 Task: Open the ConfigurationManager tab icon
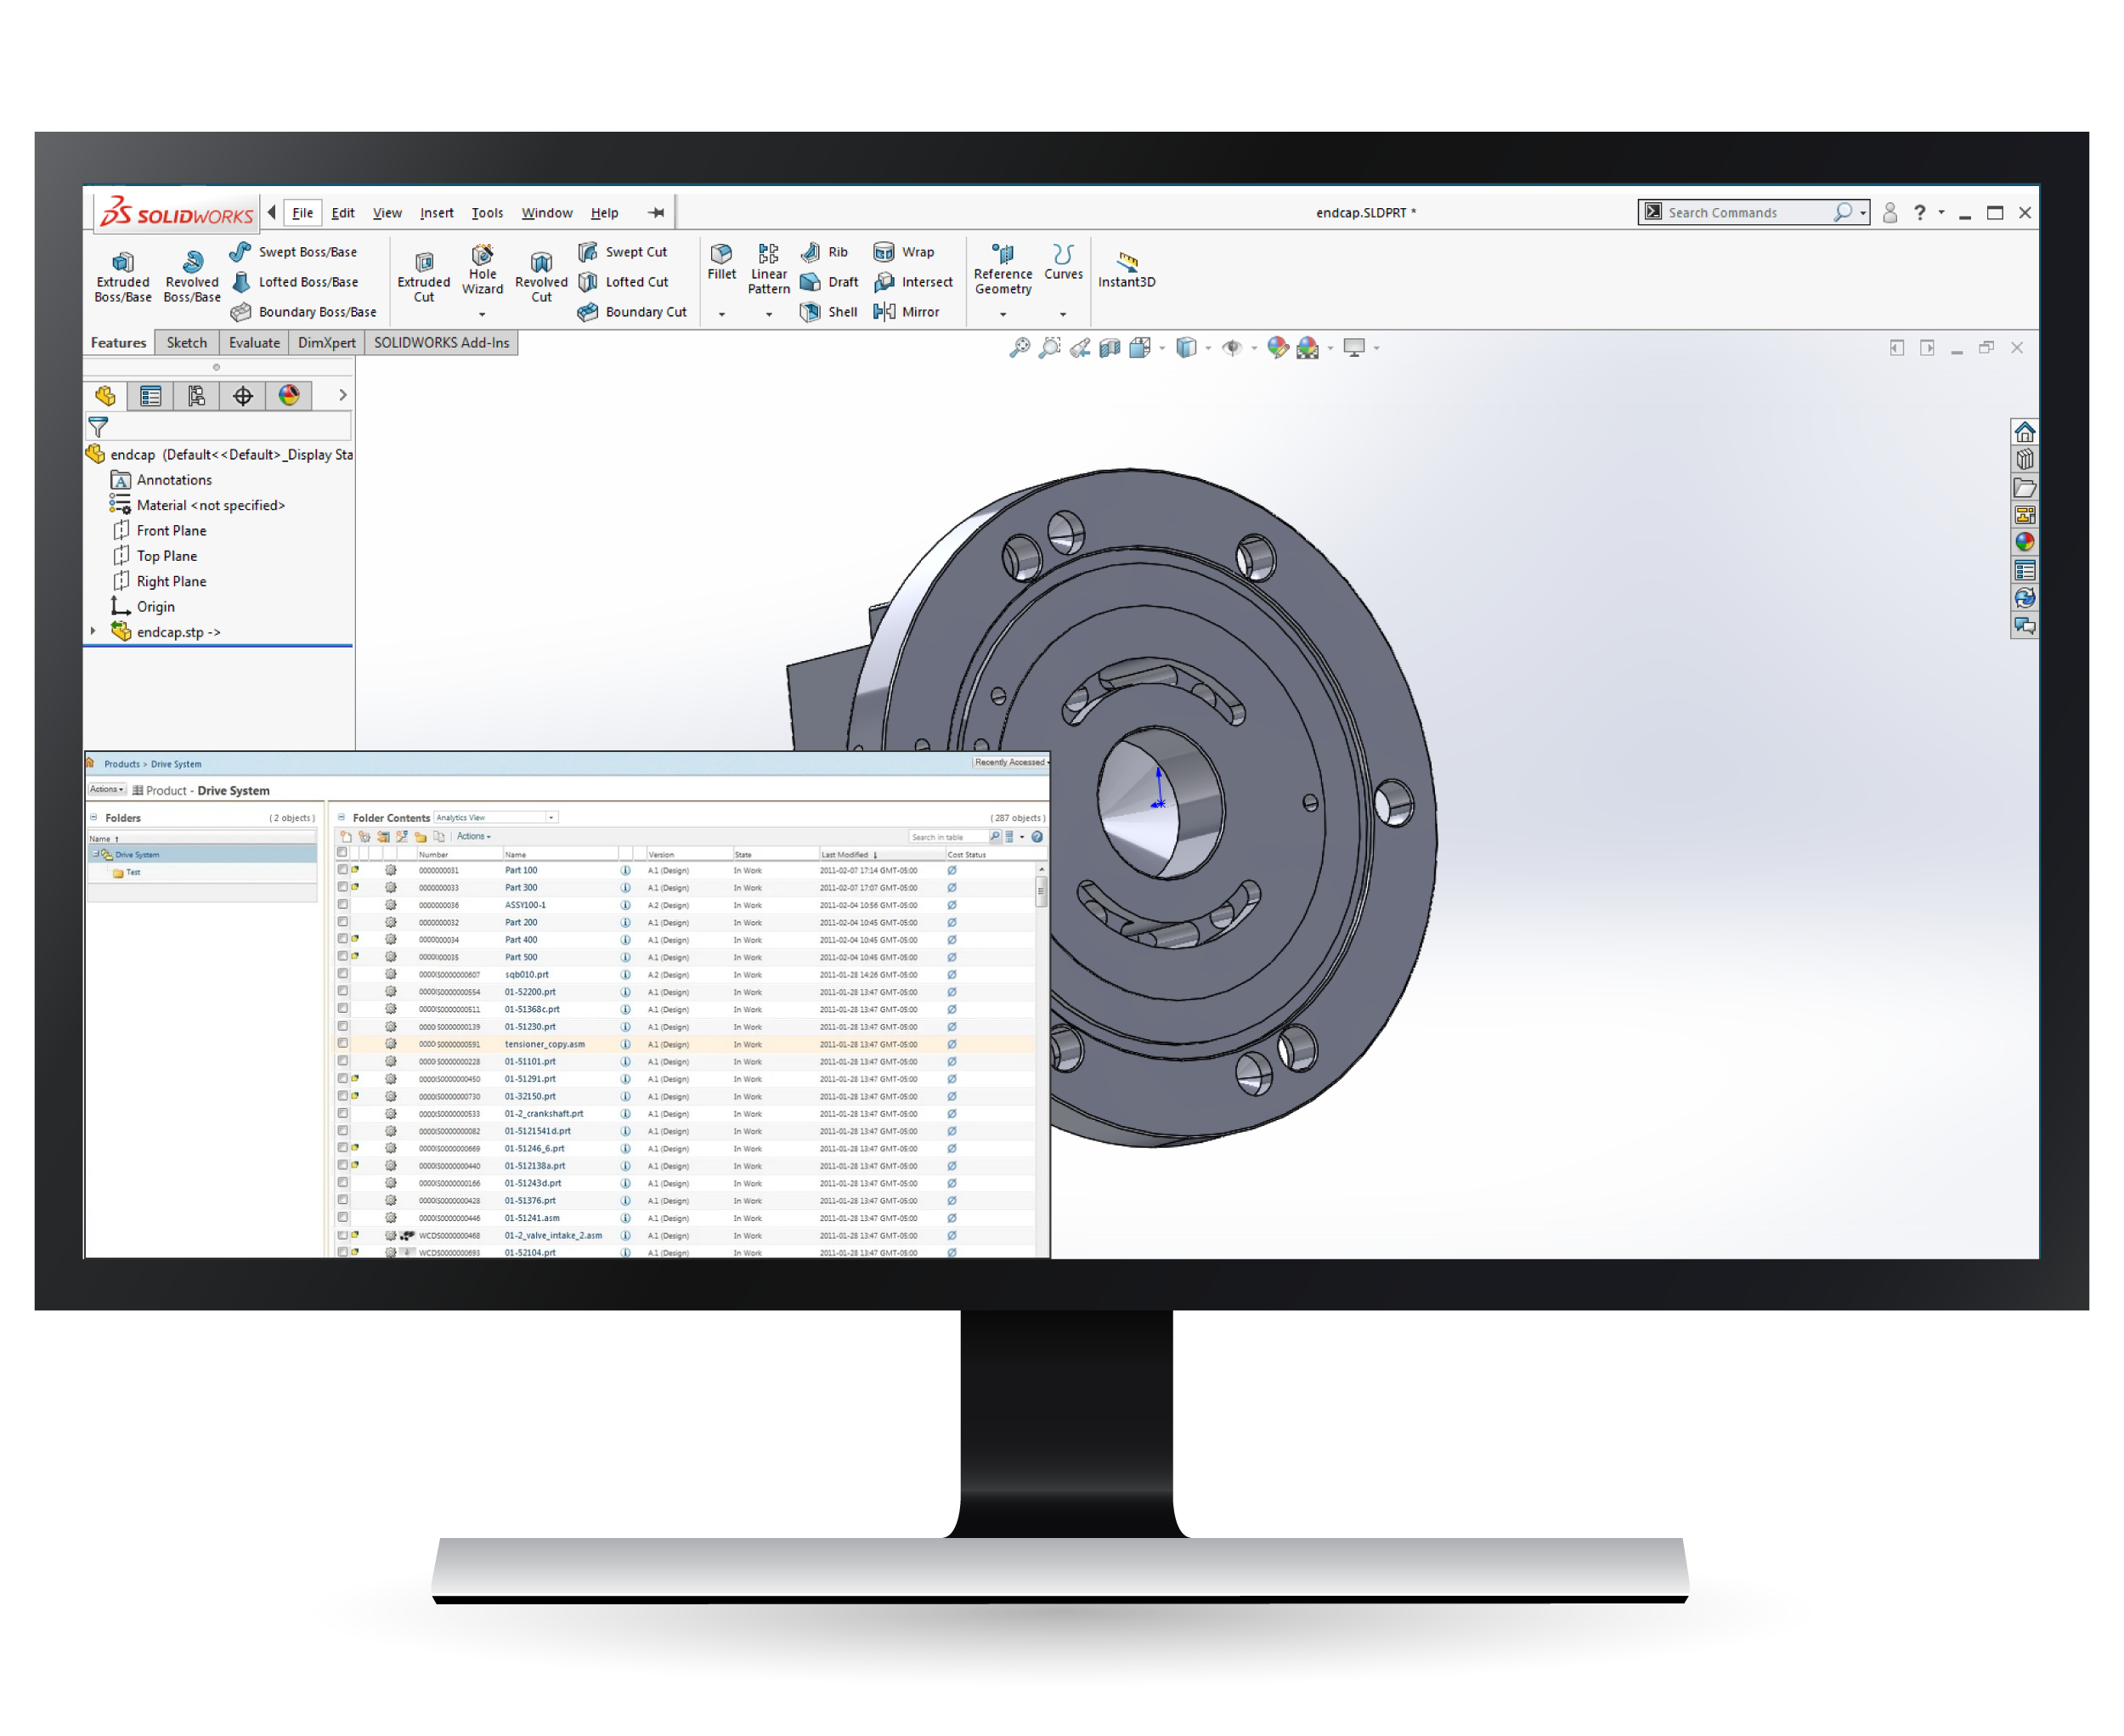(196, 396)
